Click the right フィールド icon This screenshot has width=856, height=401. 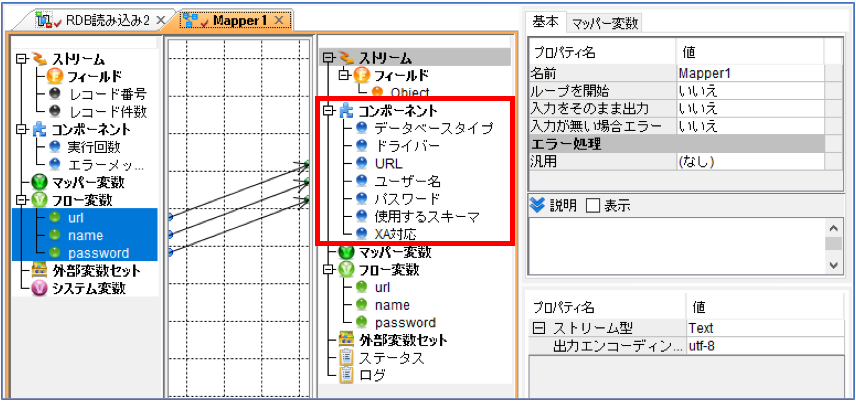pos(361,75)
